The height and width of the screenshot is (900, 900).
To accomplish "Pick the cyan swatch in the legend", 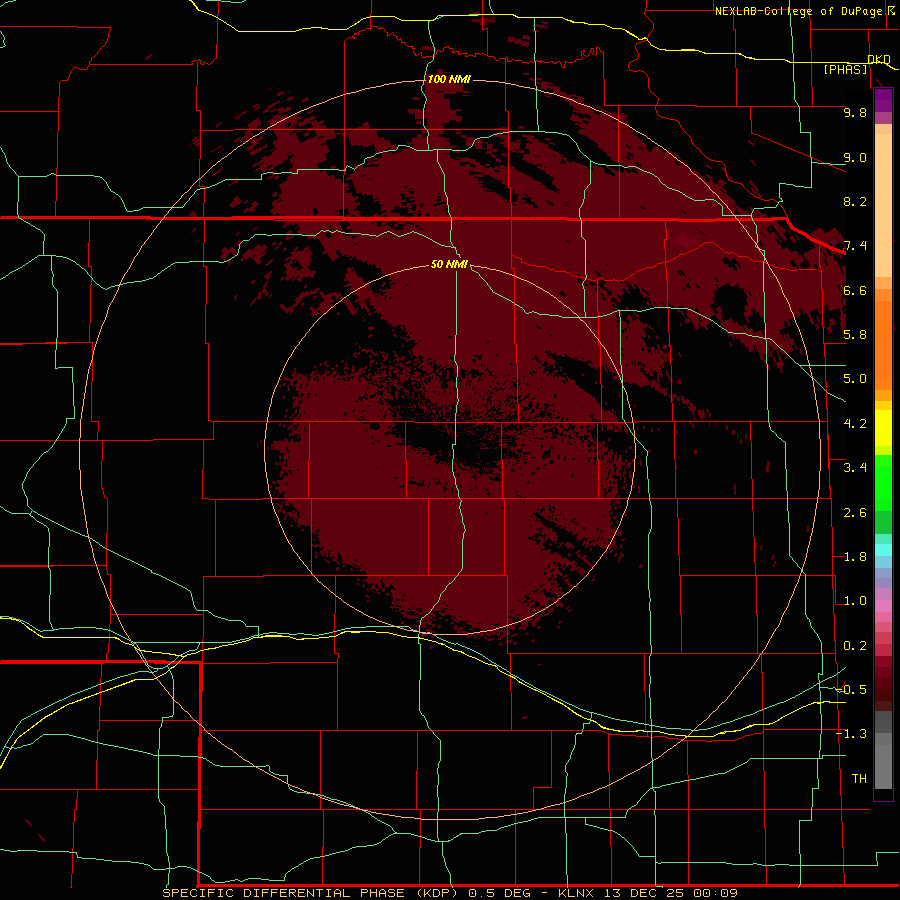I will [883, 550].
